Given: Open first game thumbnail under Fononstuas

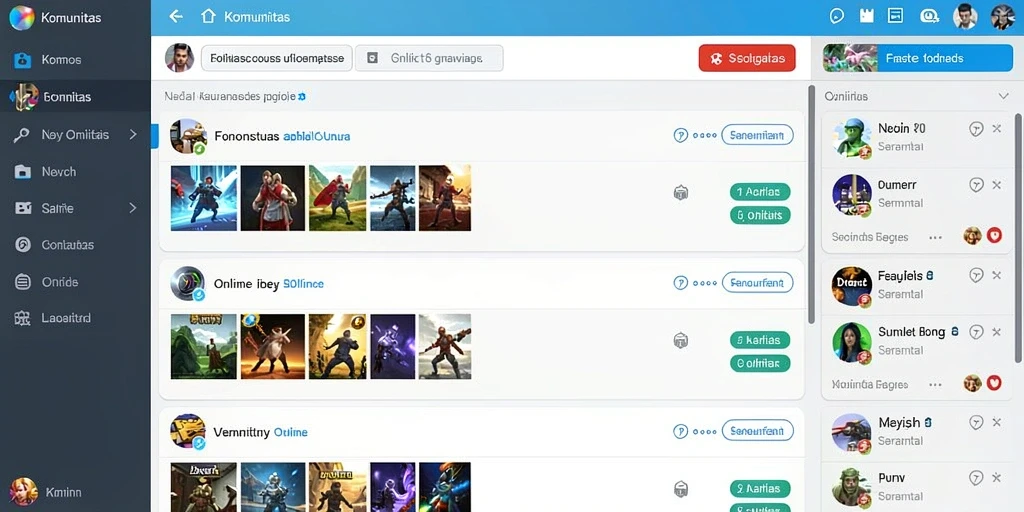Looking at the screenshot, I should [x=204, y=198].
